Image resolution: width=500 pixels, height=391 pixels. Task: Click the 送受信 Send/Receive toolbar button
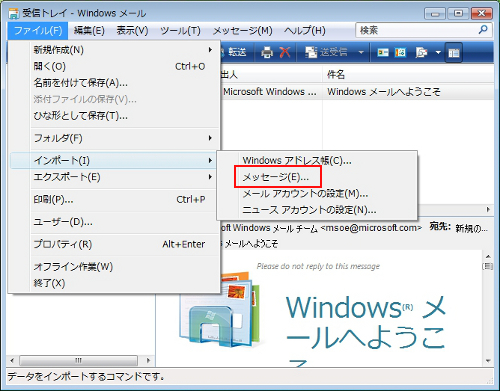point(326,52)
